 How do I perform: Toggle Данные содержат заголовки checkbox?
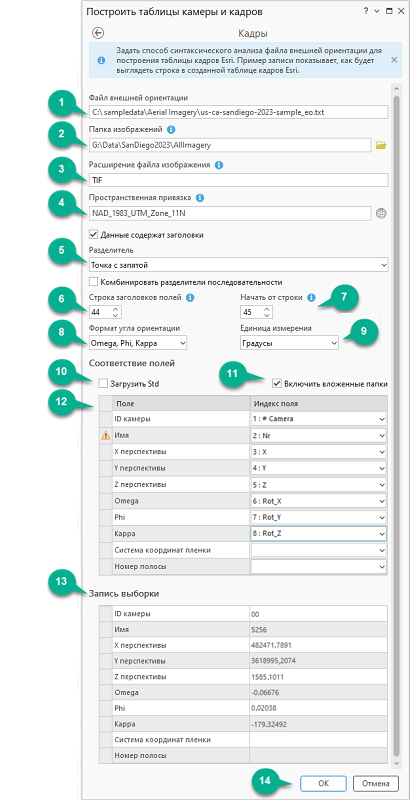click(93, 235)
